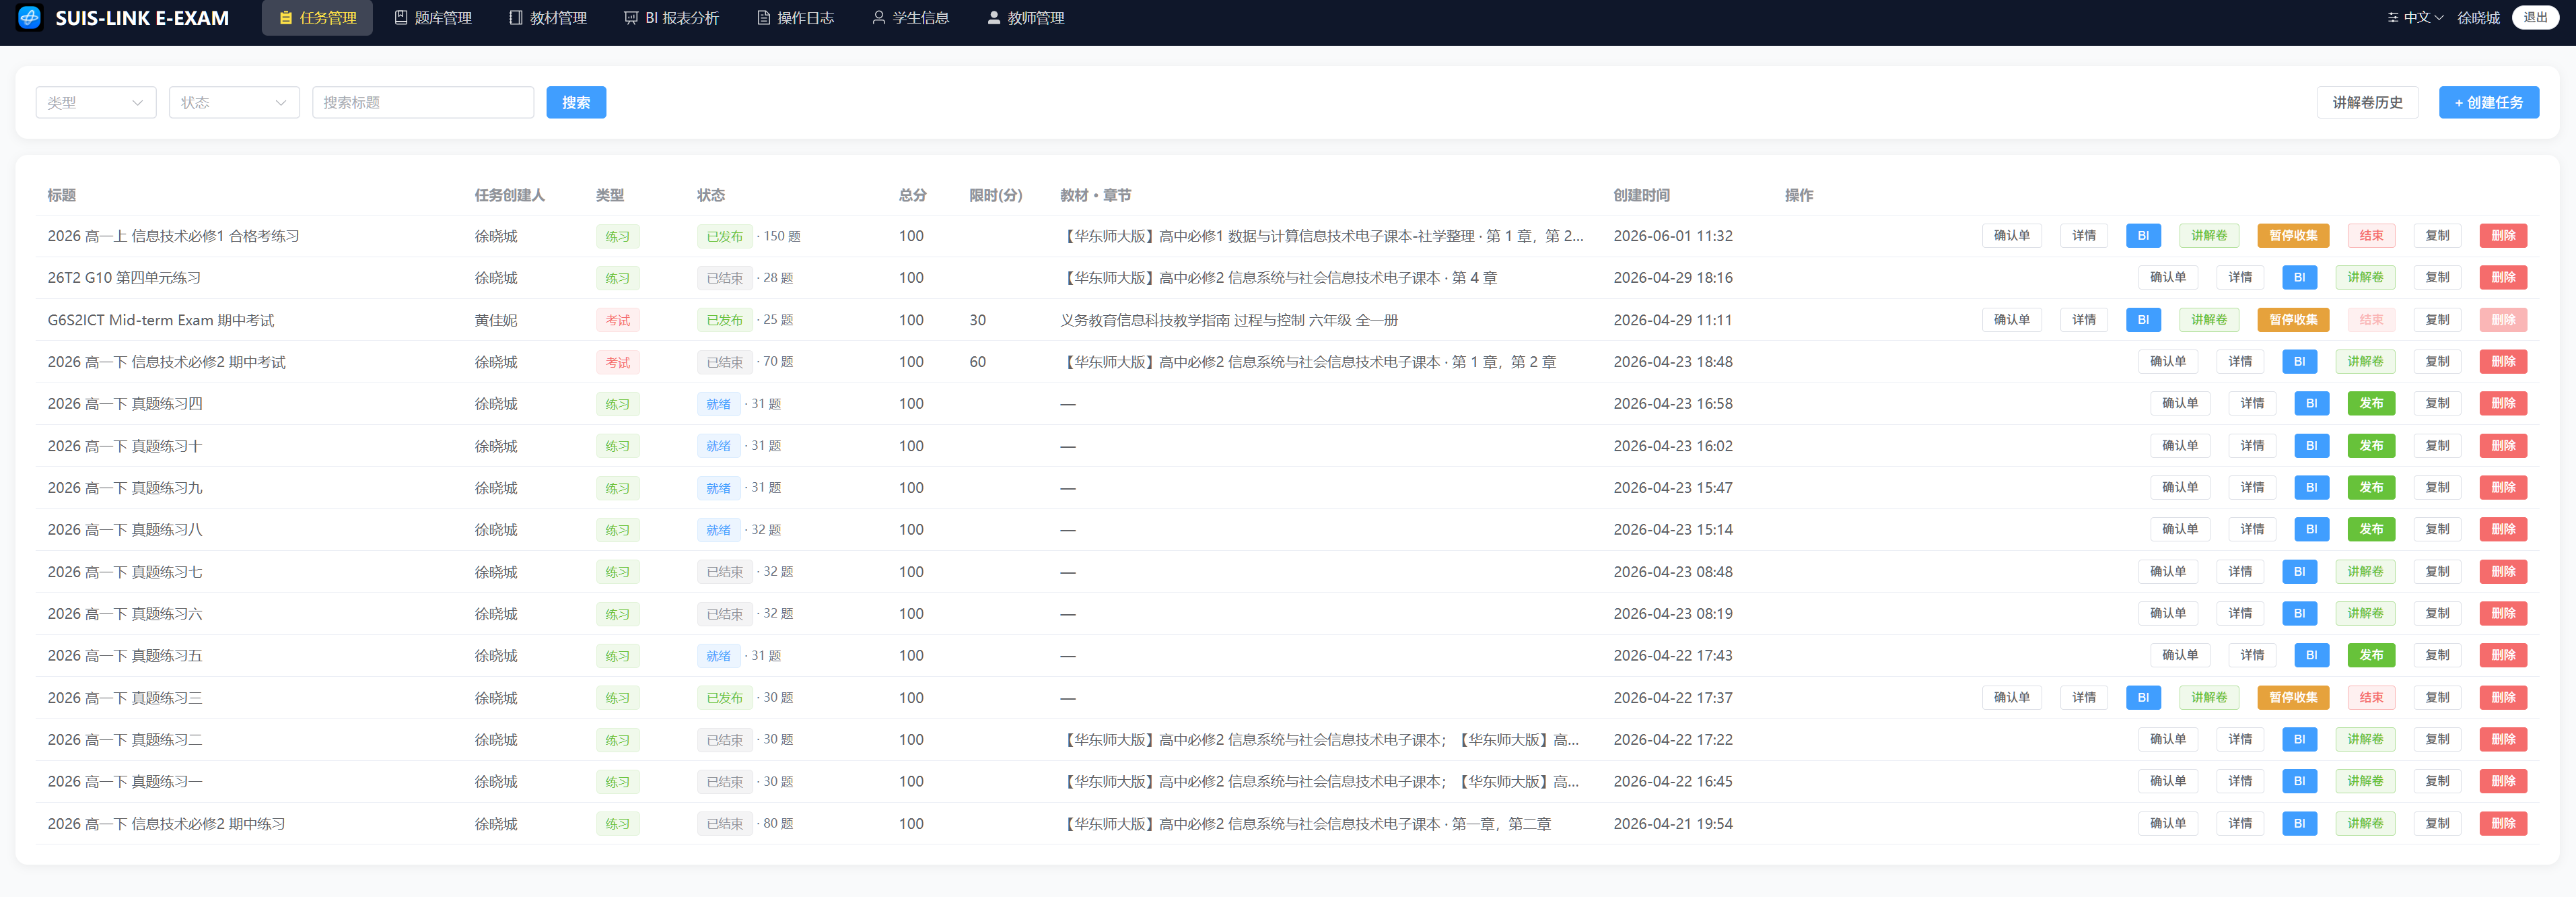
Task: Delete the 26T2 G10 第四单元练习 task
Action: pos(2503,278)
